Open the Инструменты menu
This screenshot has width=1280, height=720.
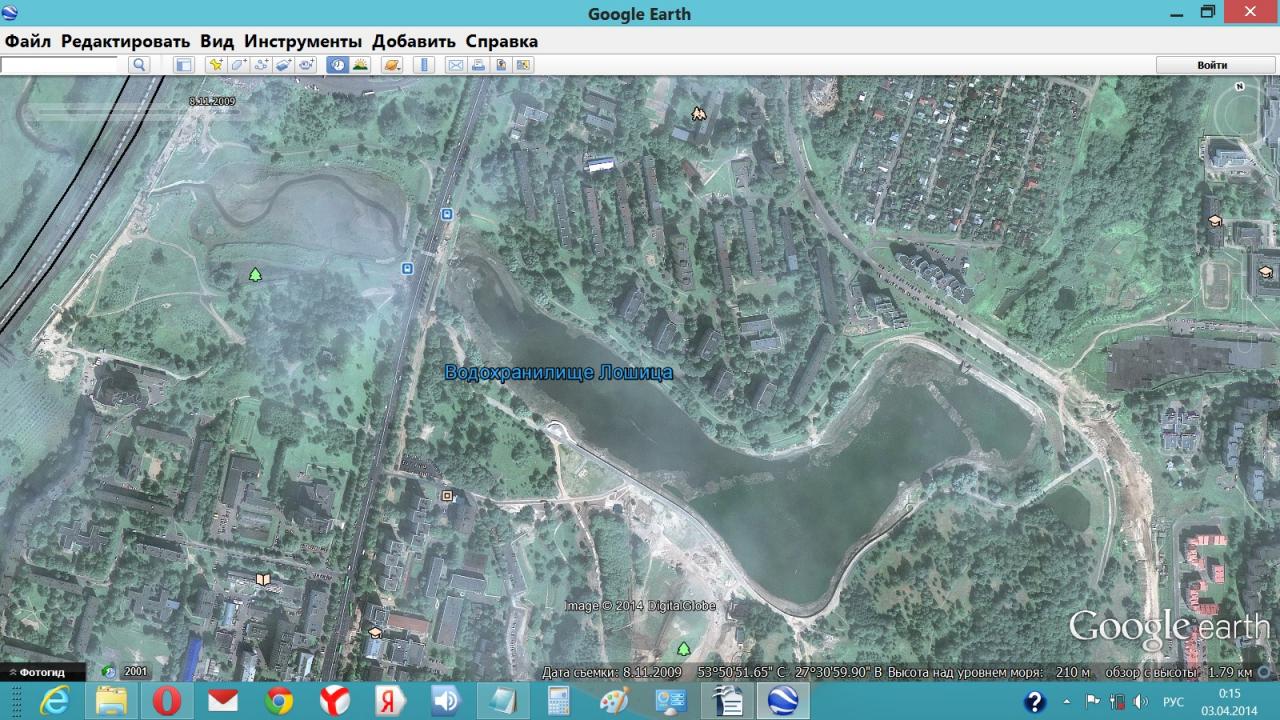coord(302,41)
